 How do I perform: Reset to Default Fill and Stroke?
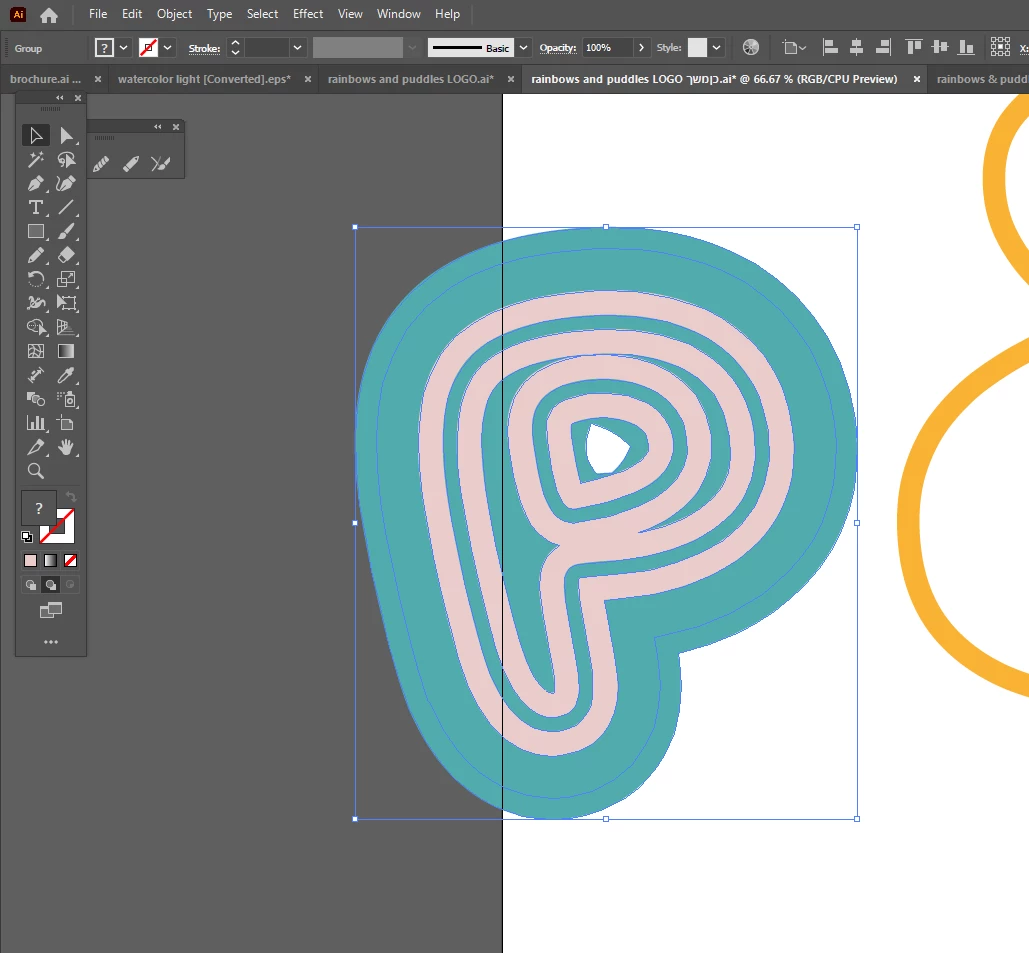point(27,537)
